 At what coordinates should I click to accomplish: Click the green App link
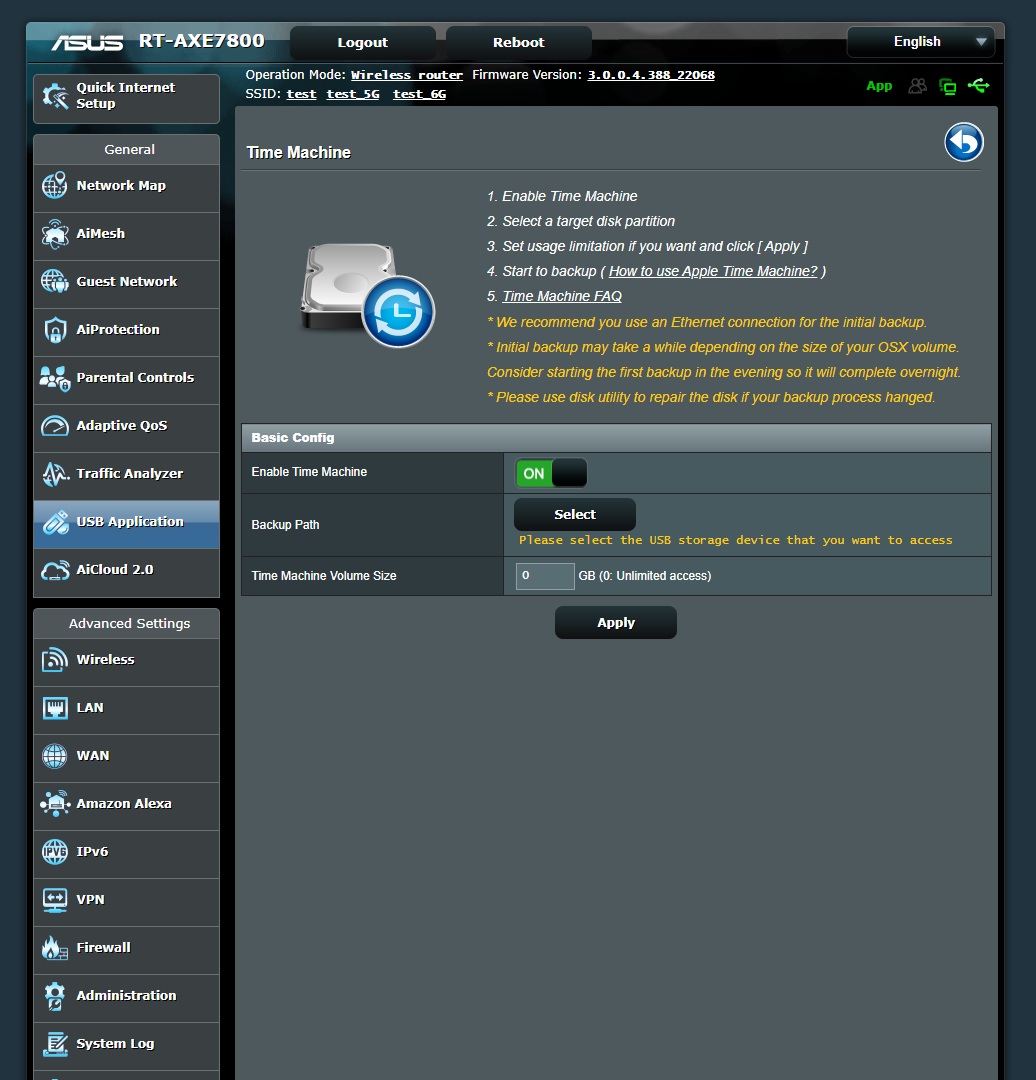coord(879,86)
